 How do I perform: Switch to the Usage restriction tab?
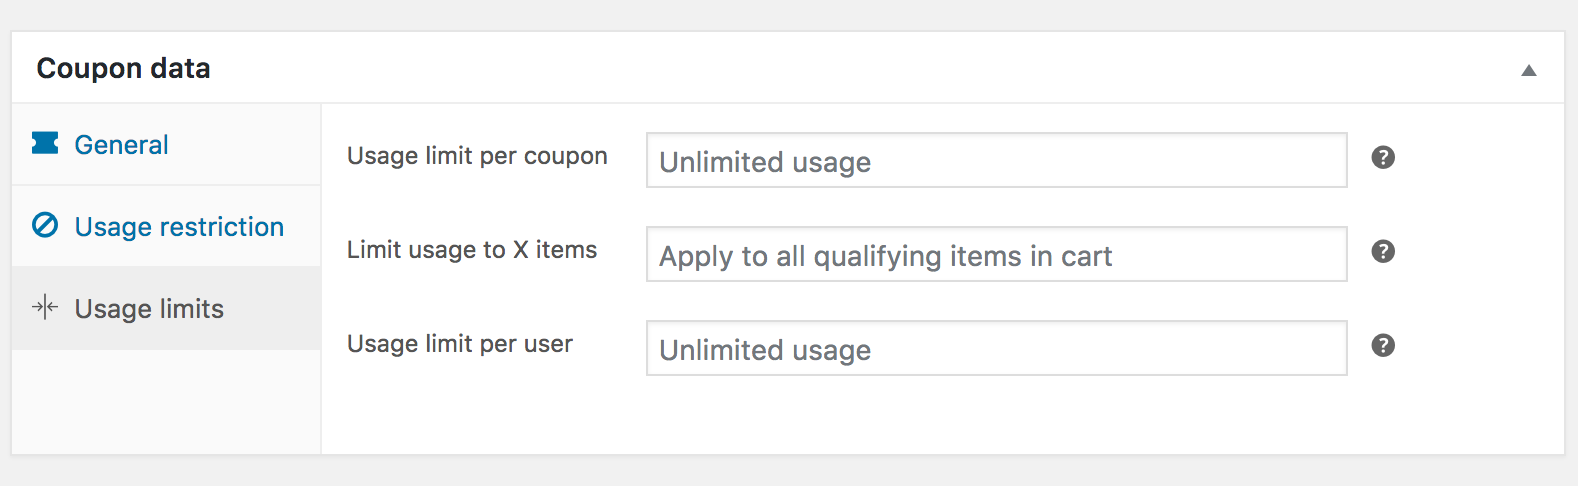[x=179, y=227]
